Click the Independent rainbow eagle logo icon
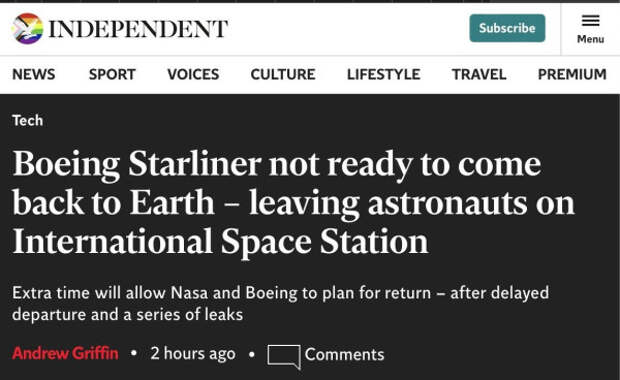This screenshot has height=380, width=620. point(27,28)
